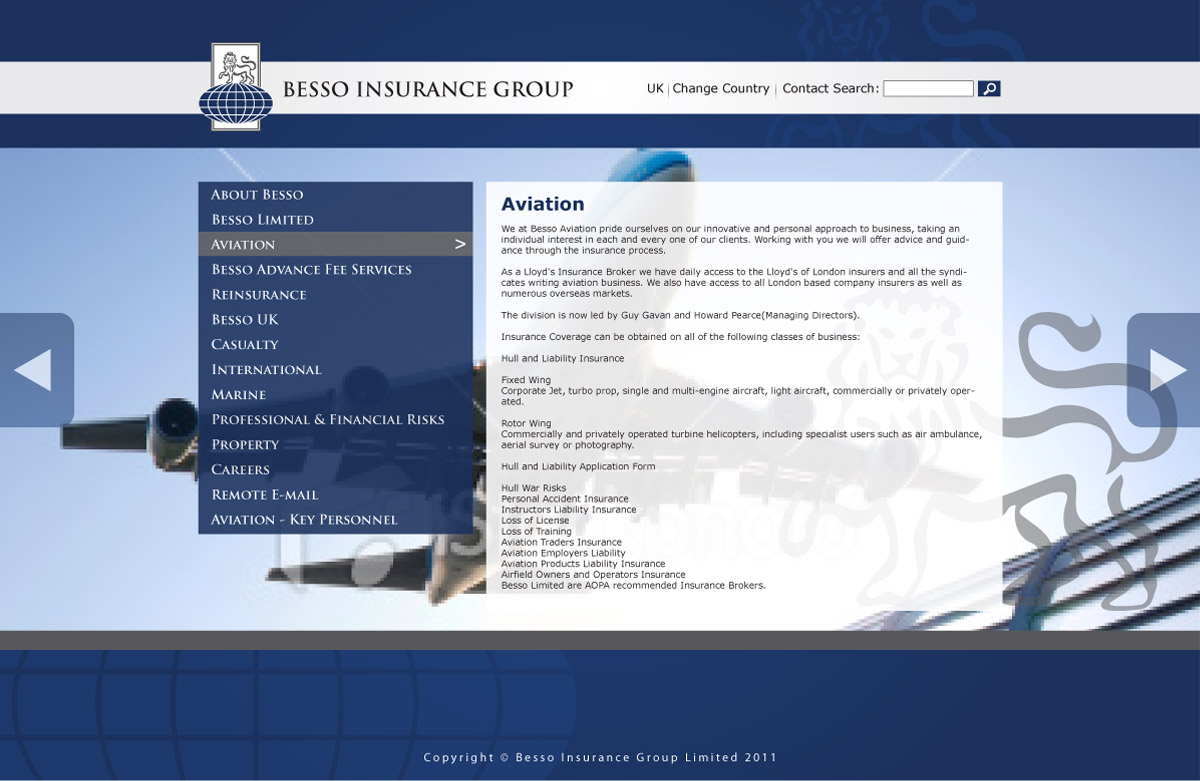This screenshot has width=1200, height=781.
Task: Open the Reinsurance menu item
Action: (x=259, y=294)
